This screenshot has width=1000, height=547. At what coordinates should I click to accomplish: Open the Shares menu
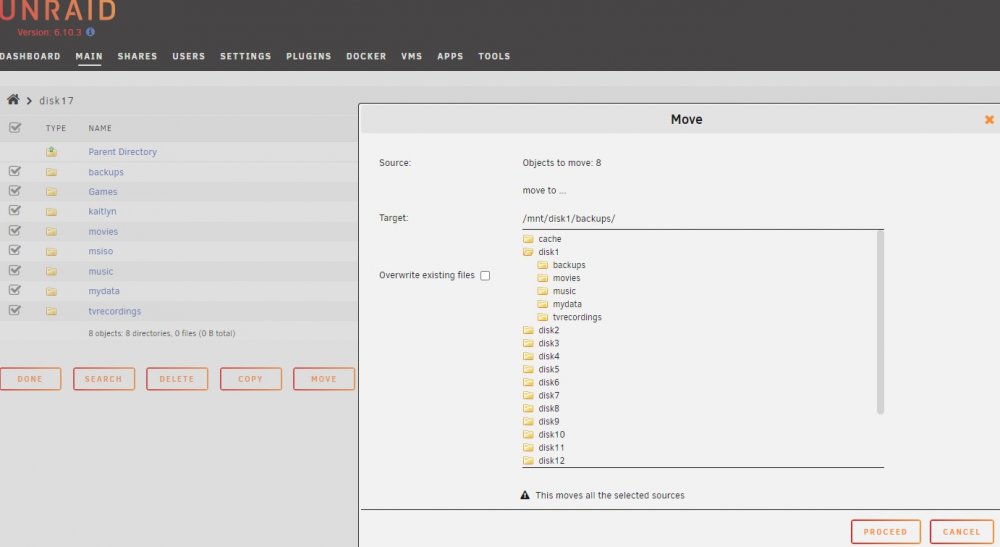pos(137,56)
